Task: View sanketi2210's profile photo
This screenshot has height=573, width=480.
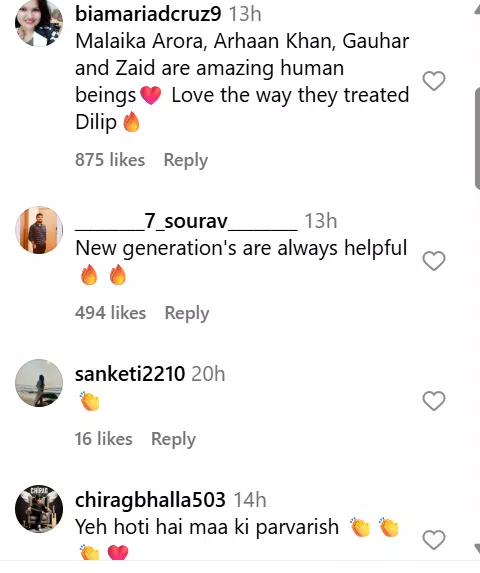Action: coord(39,383)
